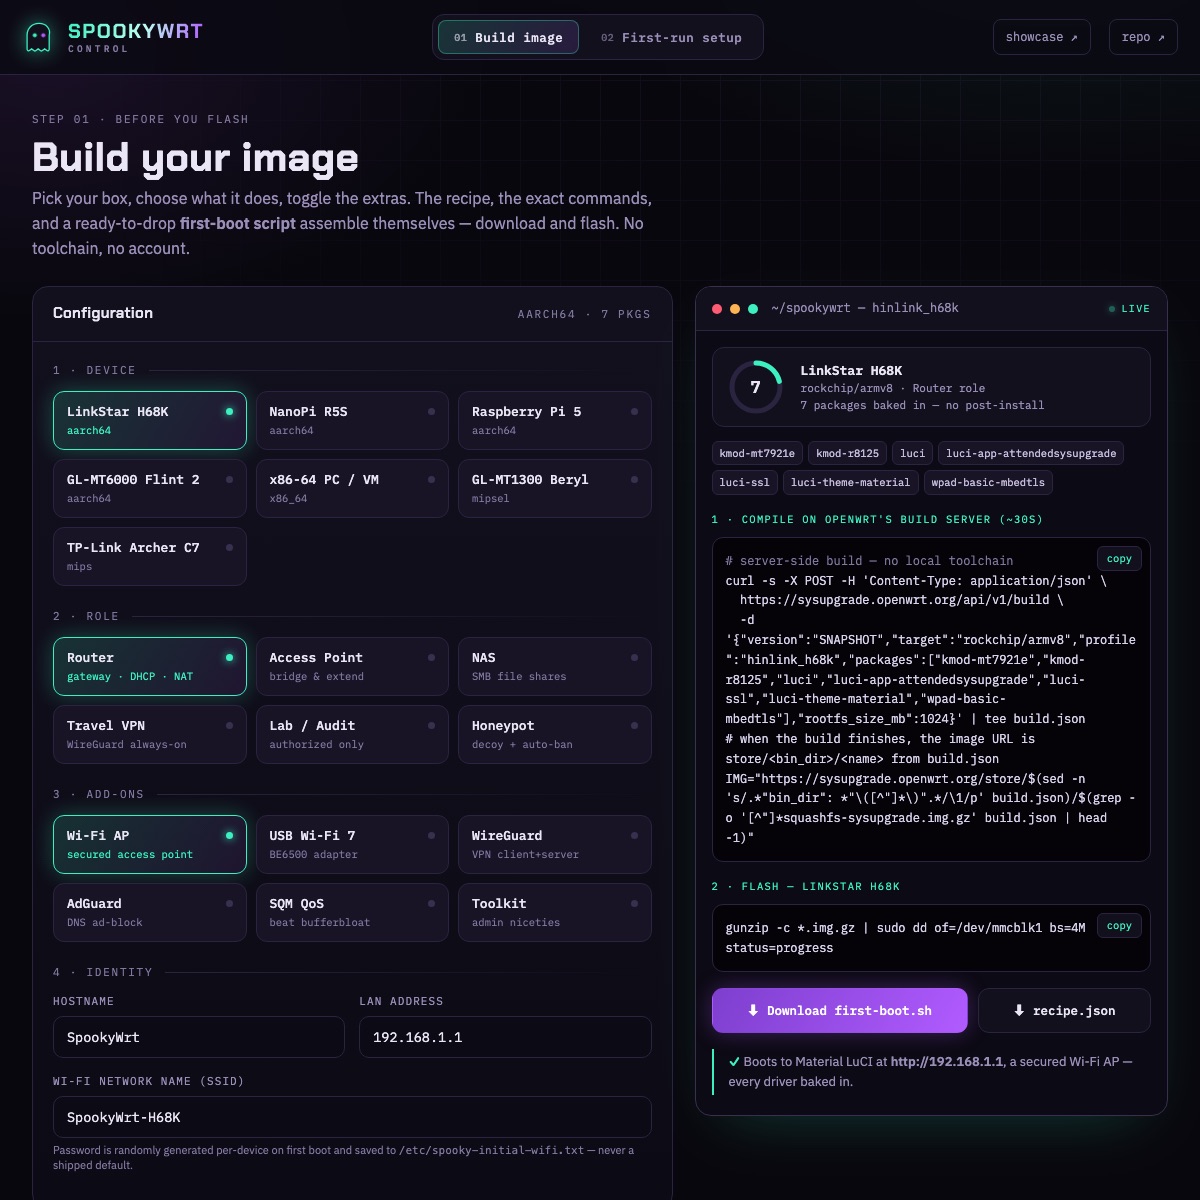
Task: Click the 1 · COMPILE ON OPENWRT'S BUILD SERVER heading
Action: pos(877,519)
